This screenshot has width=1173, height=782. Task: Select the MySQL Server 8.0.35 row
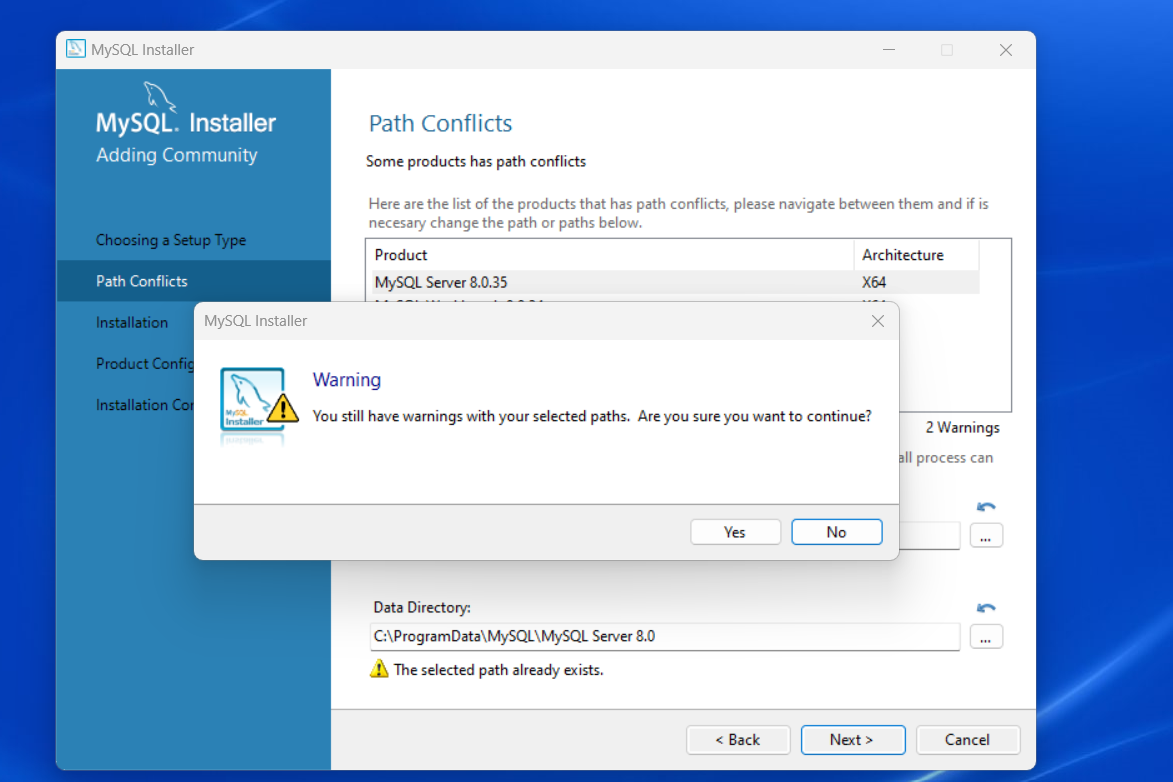[x=676, y=282]
